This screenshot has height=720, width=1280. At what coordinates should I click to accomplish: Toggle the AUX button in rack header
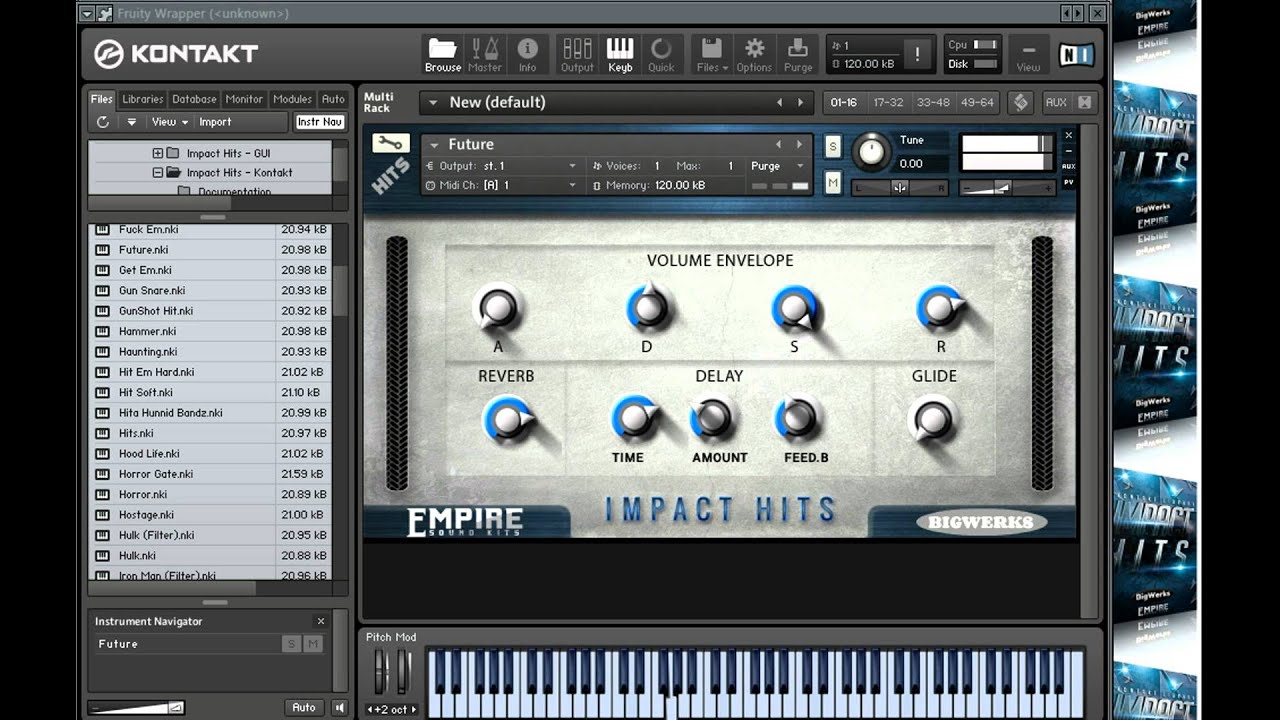tap(1056, 102)
